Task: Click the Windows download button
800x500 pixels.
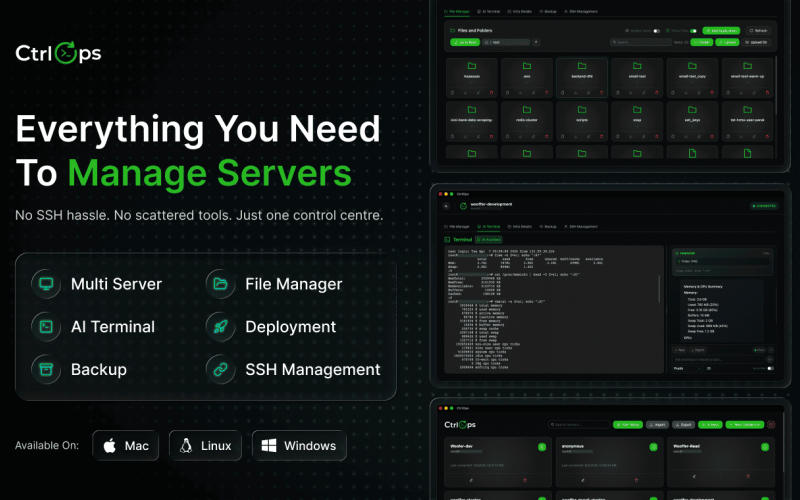Action: tap(299, 445)
